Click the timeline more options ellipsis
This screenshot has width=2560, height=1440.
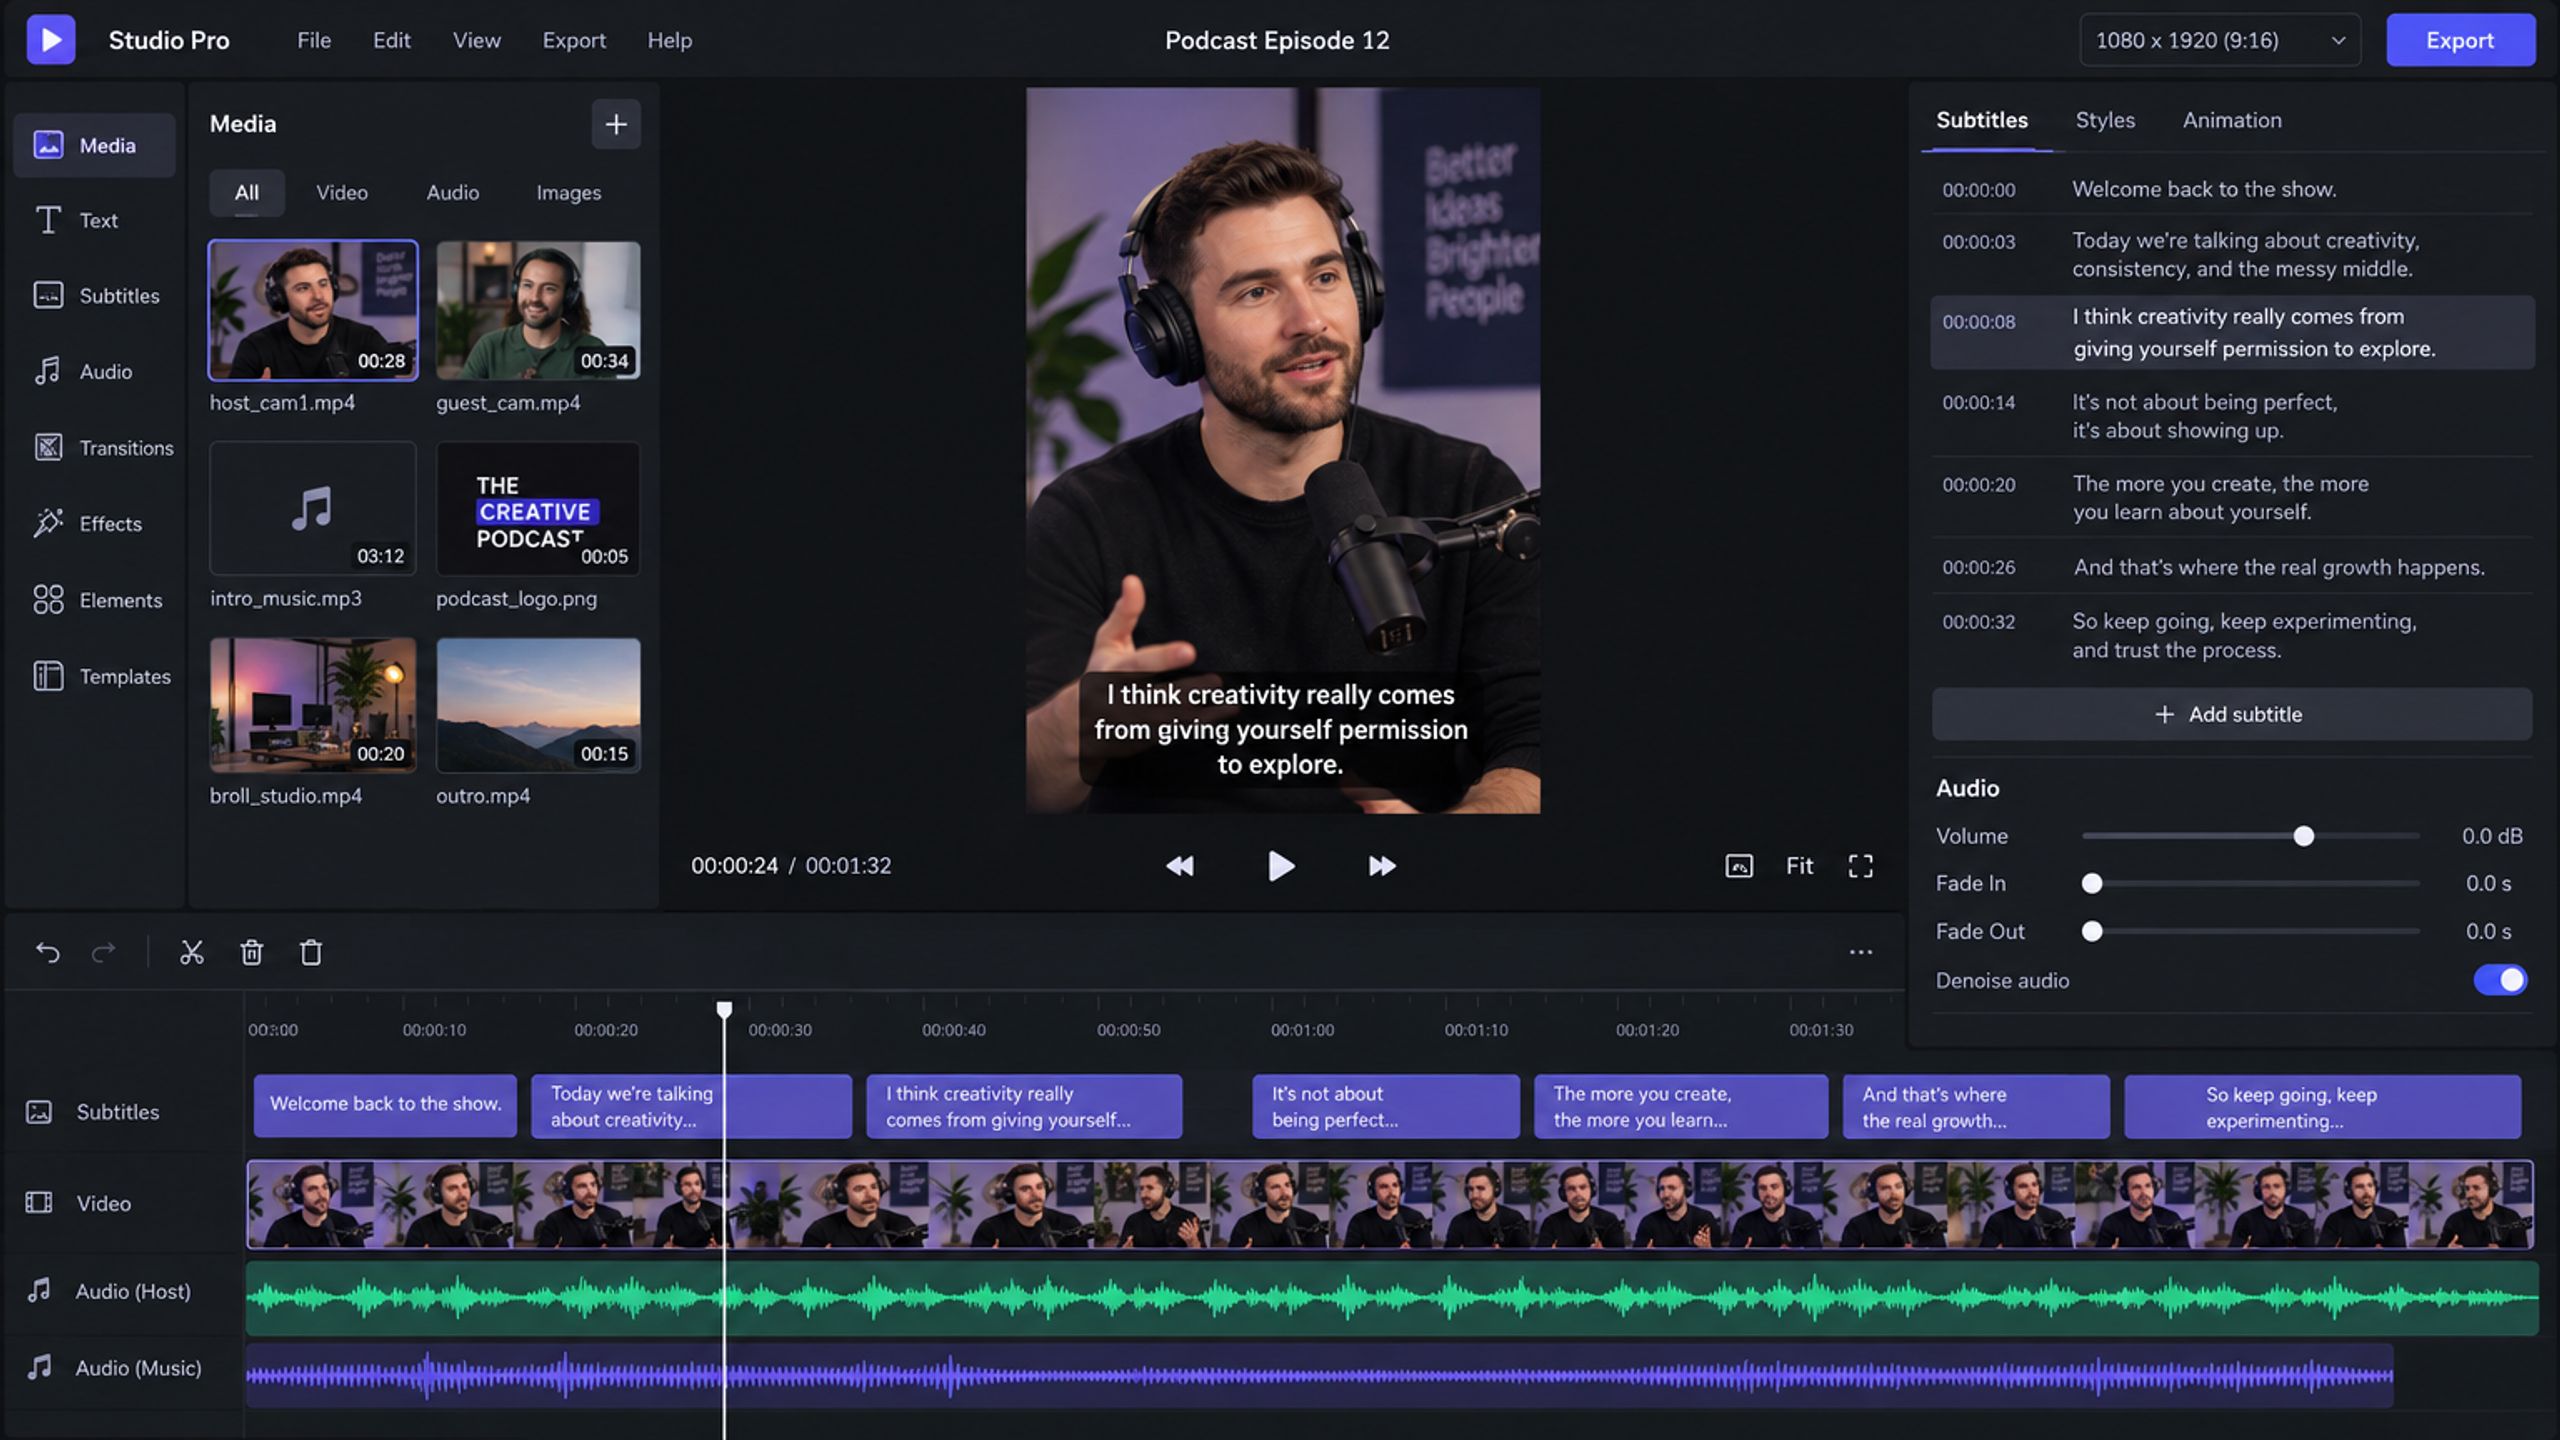(1861, 952)
